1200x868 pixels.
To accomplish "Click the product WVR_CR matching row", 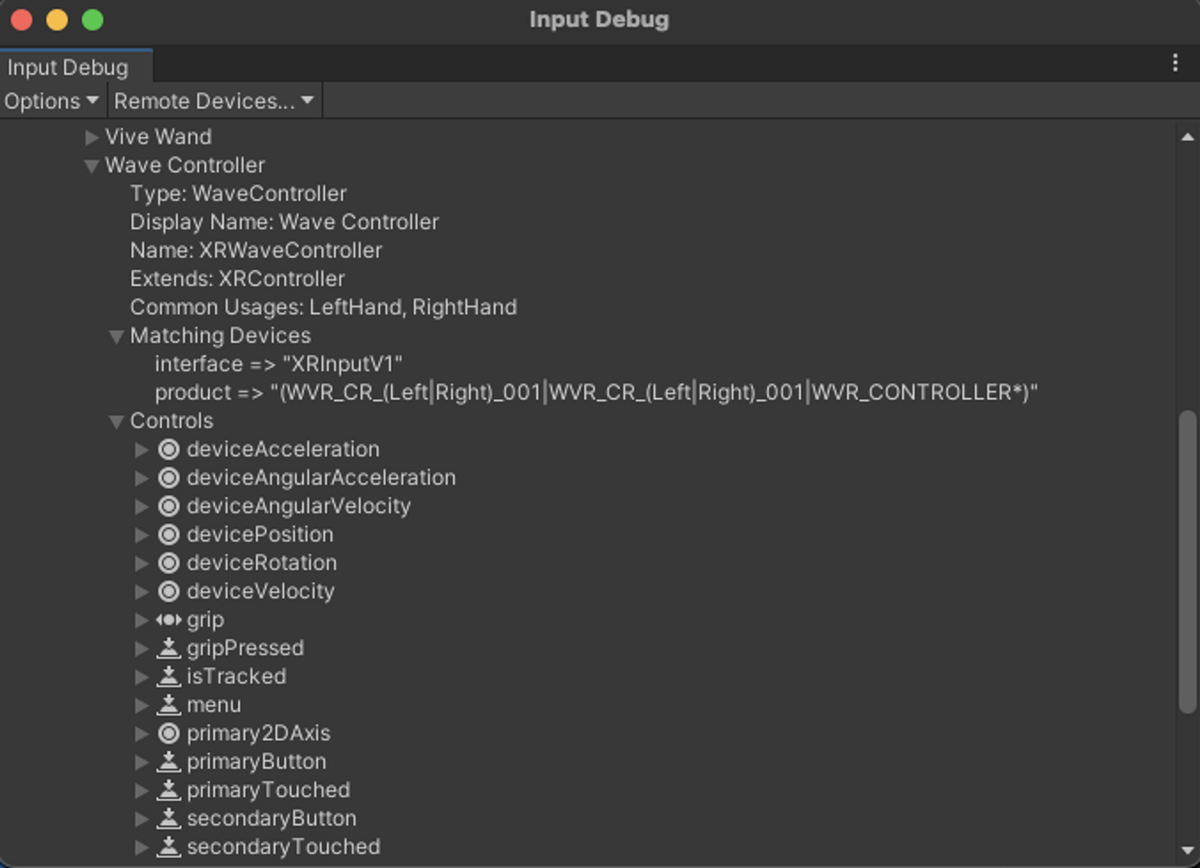I will (590, 393).
